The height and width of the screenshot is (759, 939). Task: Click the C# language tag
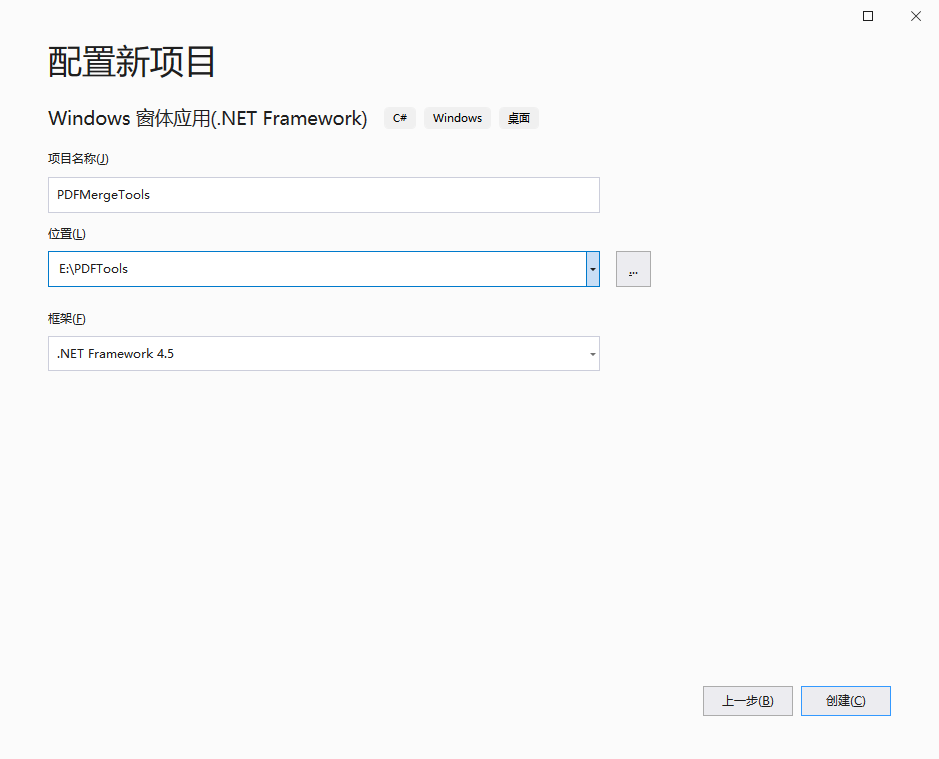[399, 118]
